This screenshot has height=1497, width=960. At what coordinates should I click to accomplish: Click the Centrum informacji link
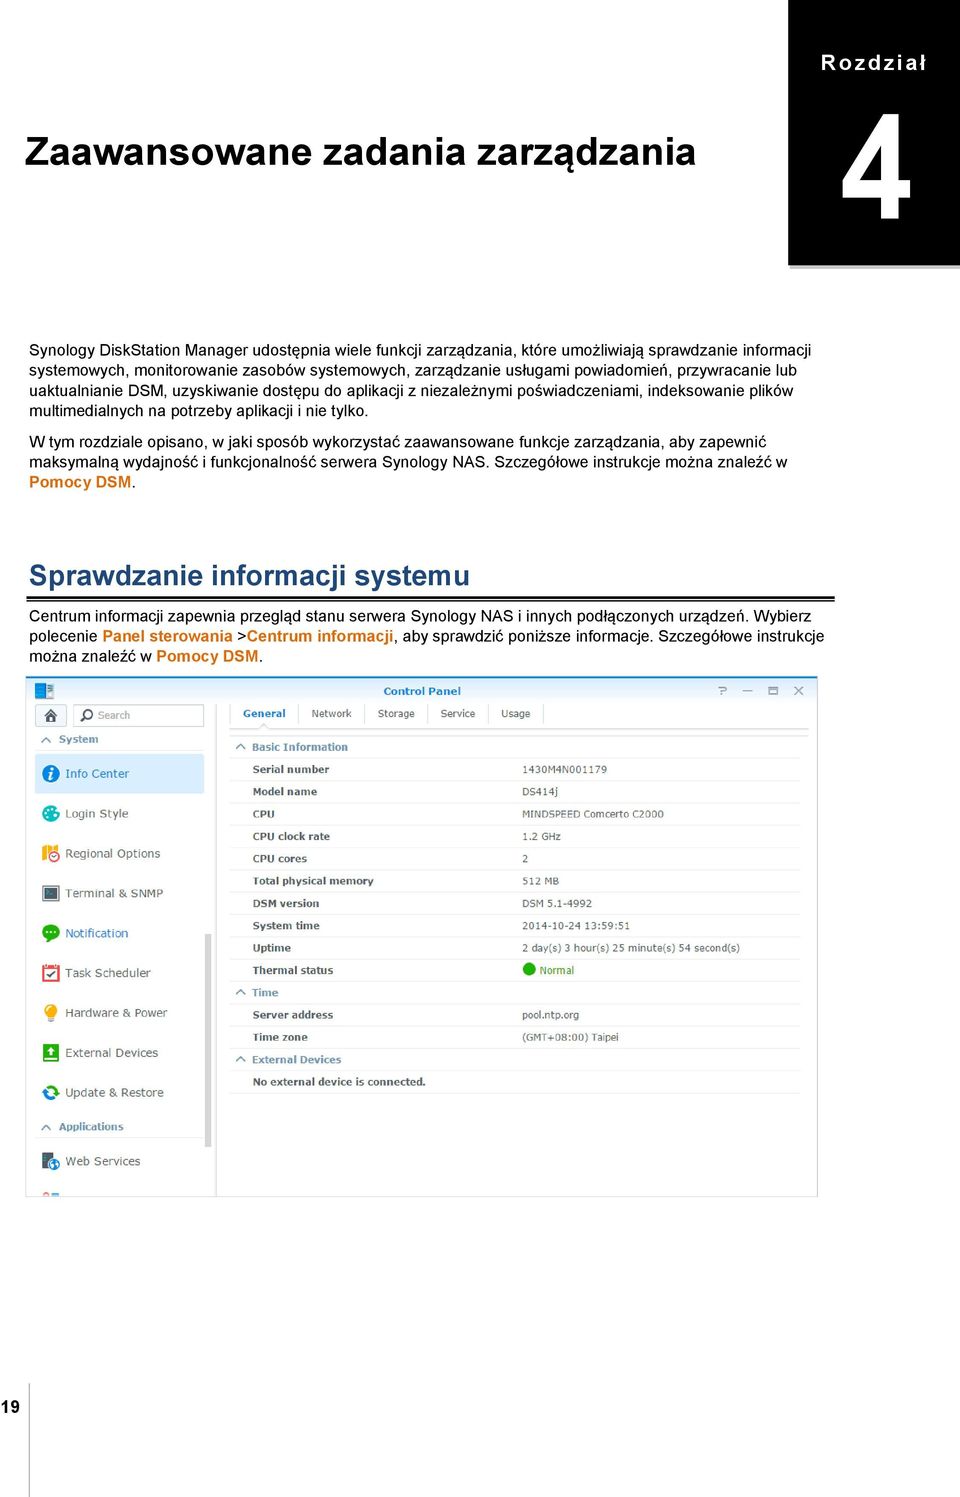pyautogui.click(x=320, y=636)
